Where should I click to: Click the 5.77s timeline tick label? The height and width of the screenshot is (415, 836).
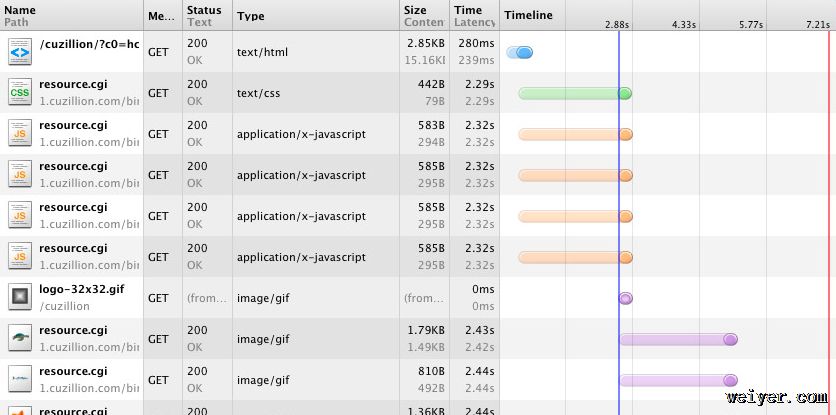coord(751,25)
